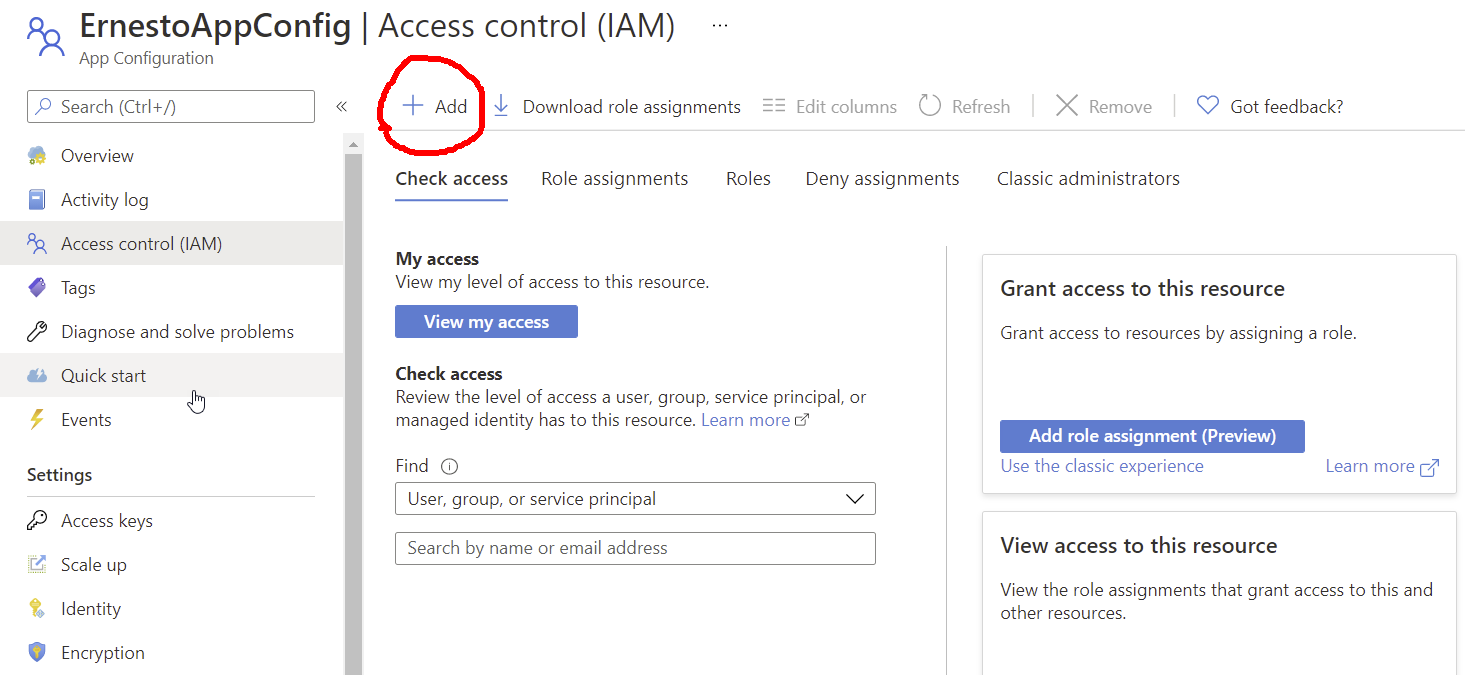Click Add role assignment (Preview) button
Viewport: 1465px width, 675px height.
point(1152,436)
